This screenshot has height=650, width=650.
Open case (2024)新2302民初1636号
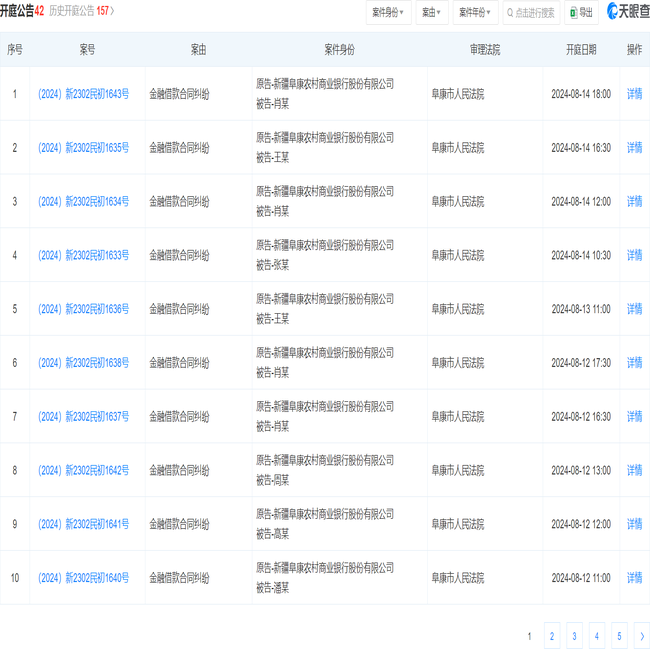click(x=83, y=309)
